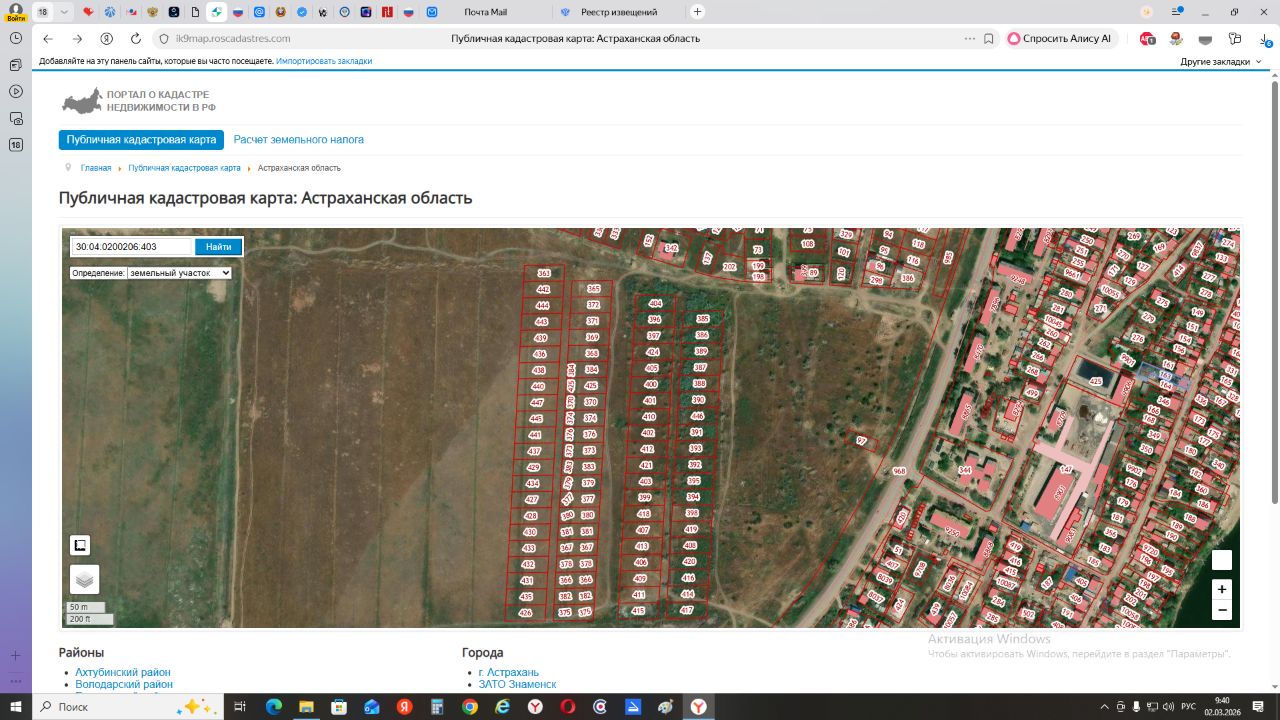Zoom in on the cadastral map
Image resolution: width=1280 pixels, height=720 pixels.
tap(1222, 589)
